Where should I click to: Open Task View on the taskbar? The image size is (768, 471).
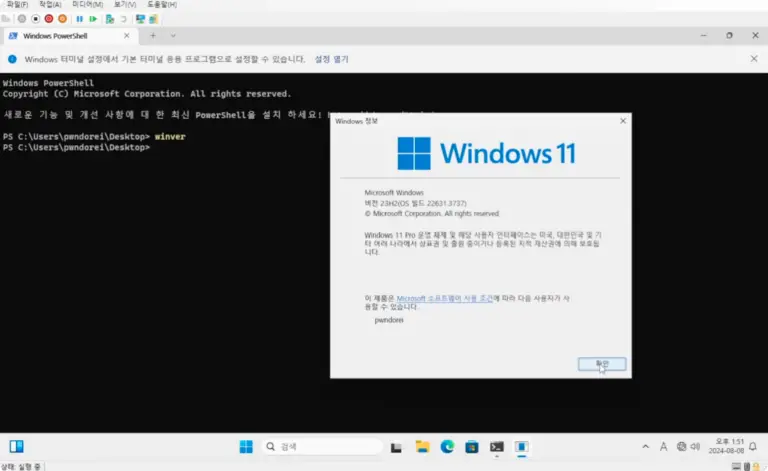pos(396,447)
